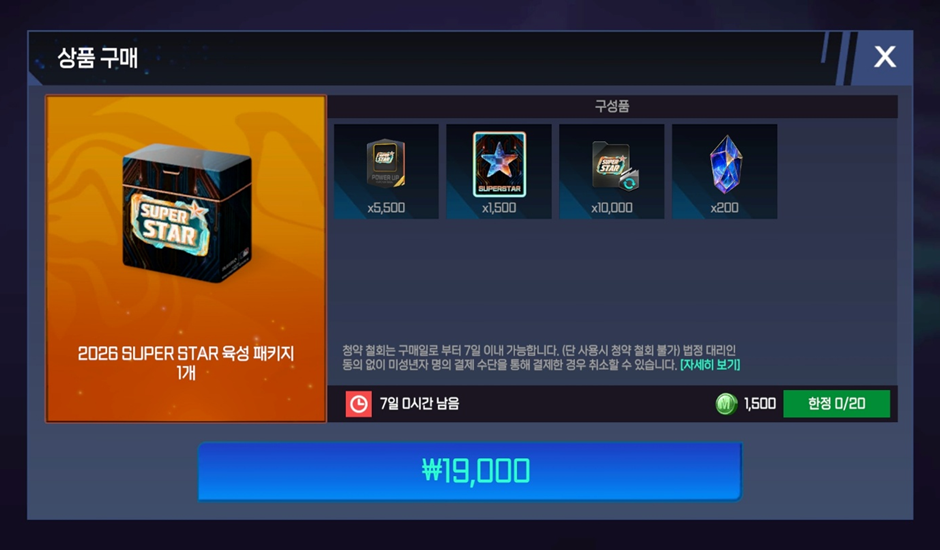Select the SUPERSTAR star card x1,500
Image resolution: width=940 pixels, height=550 pixels.
(x=499, y=172)
